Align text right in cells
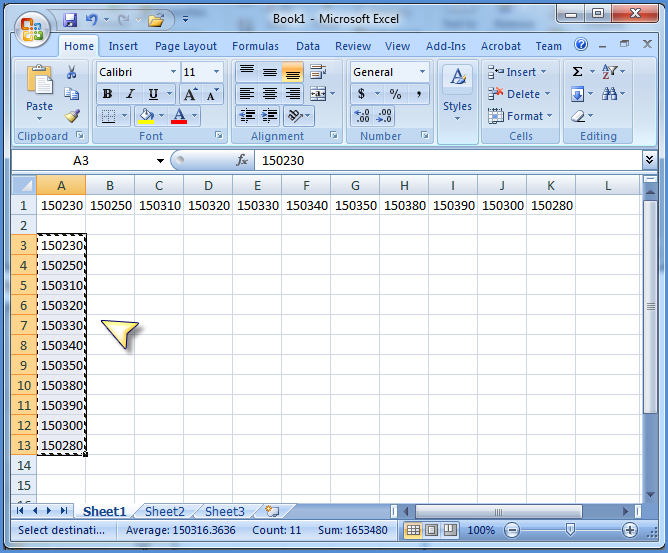Screen dimensions: 668x553 tap(292, 94)
